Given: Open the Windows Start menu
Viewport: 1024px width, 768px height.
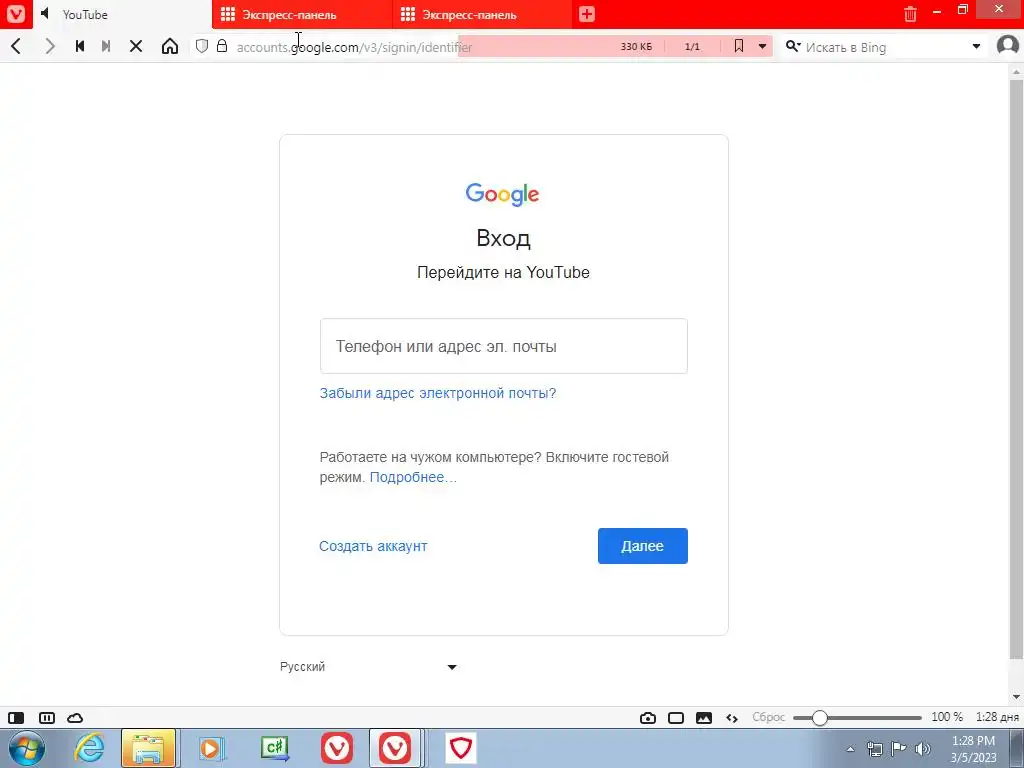Looking at the screenshot, I should click(27, 748).
